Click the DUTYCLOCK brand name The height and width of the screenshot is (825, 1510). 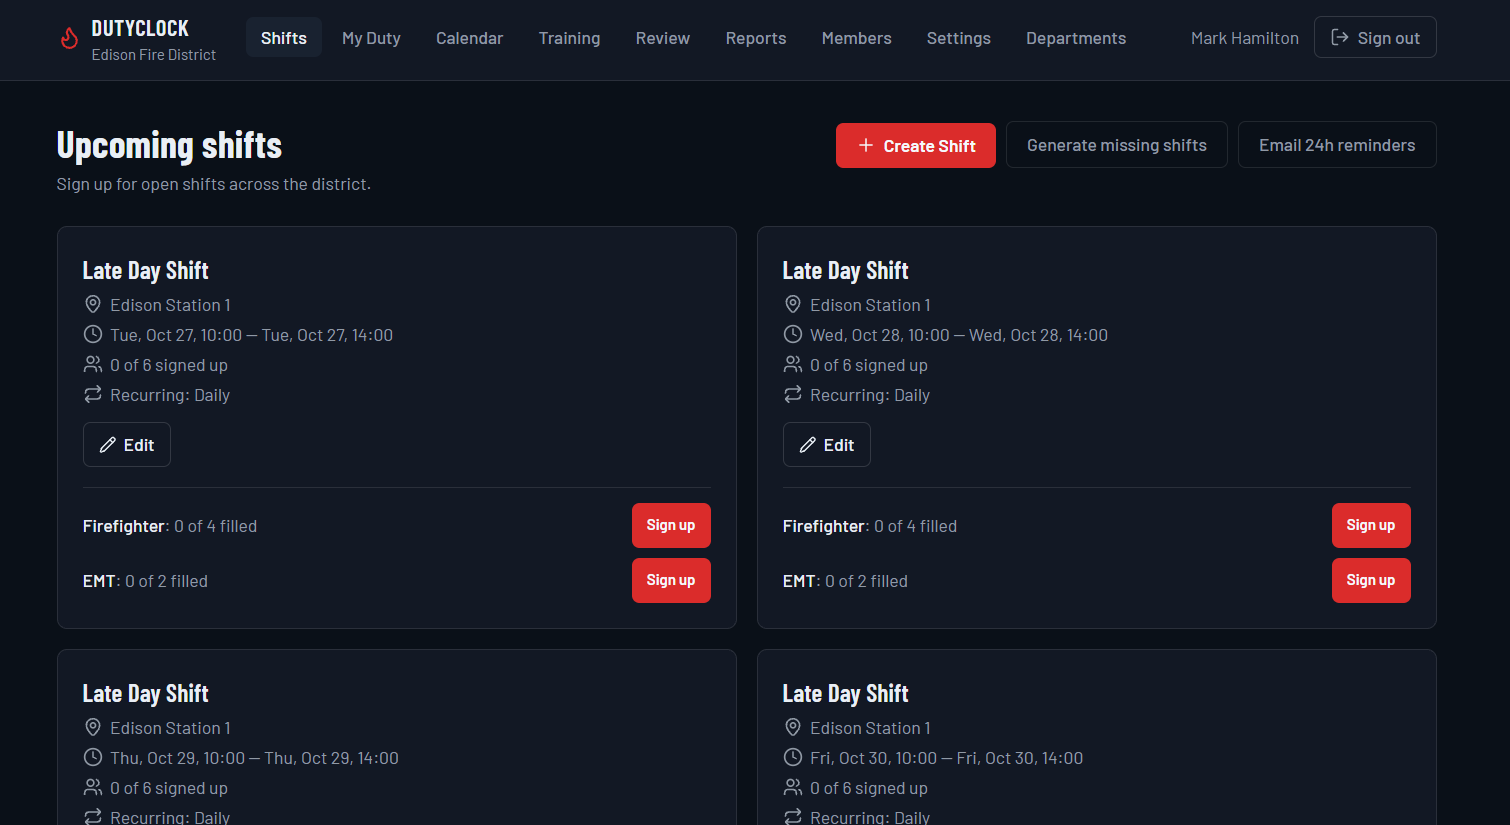point(140,28)
